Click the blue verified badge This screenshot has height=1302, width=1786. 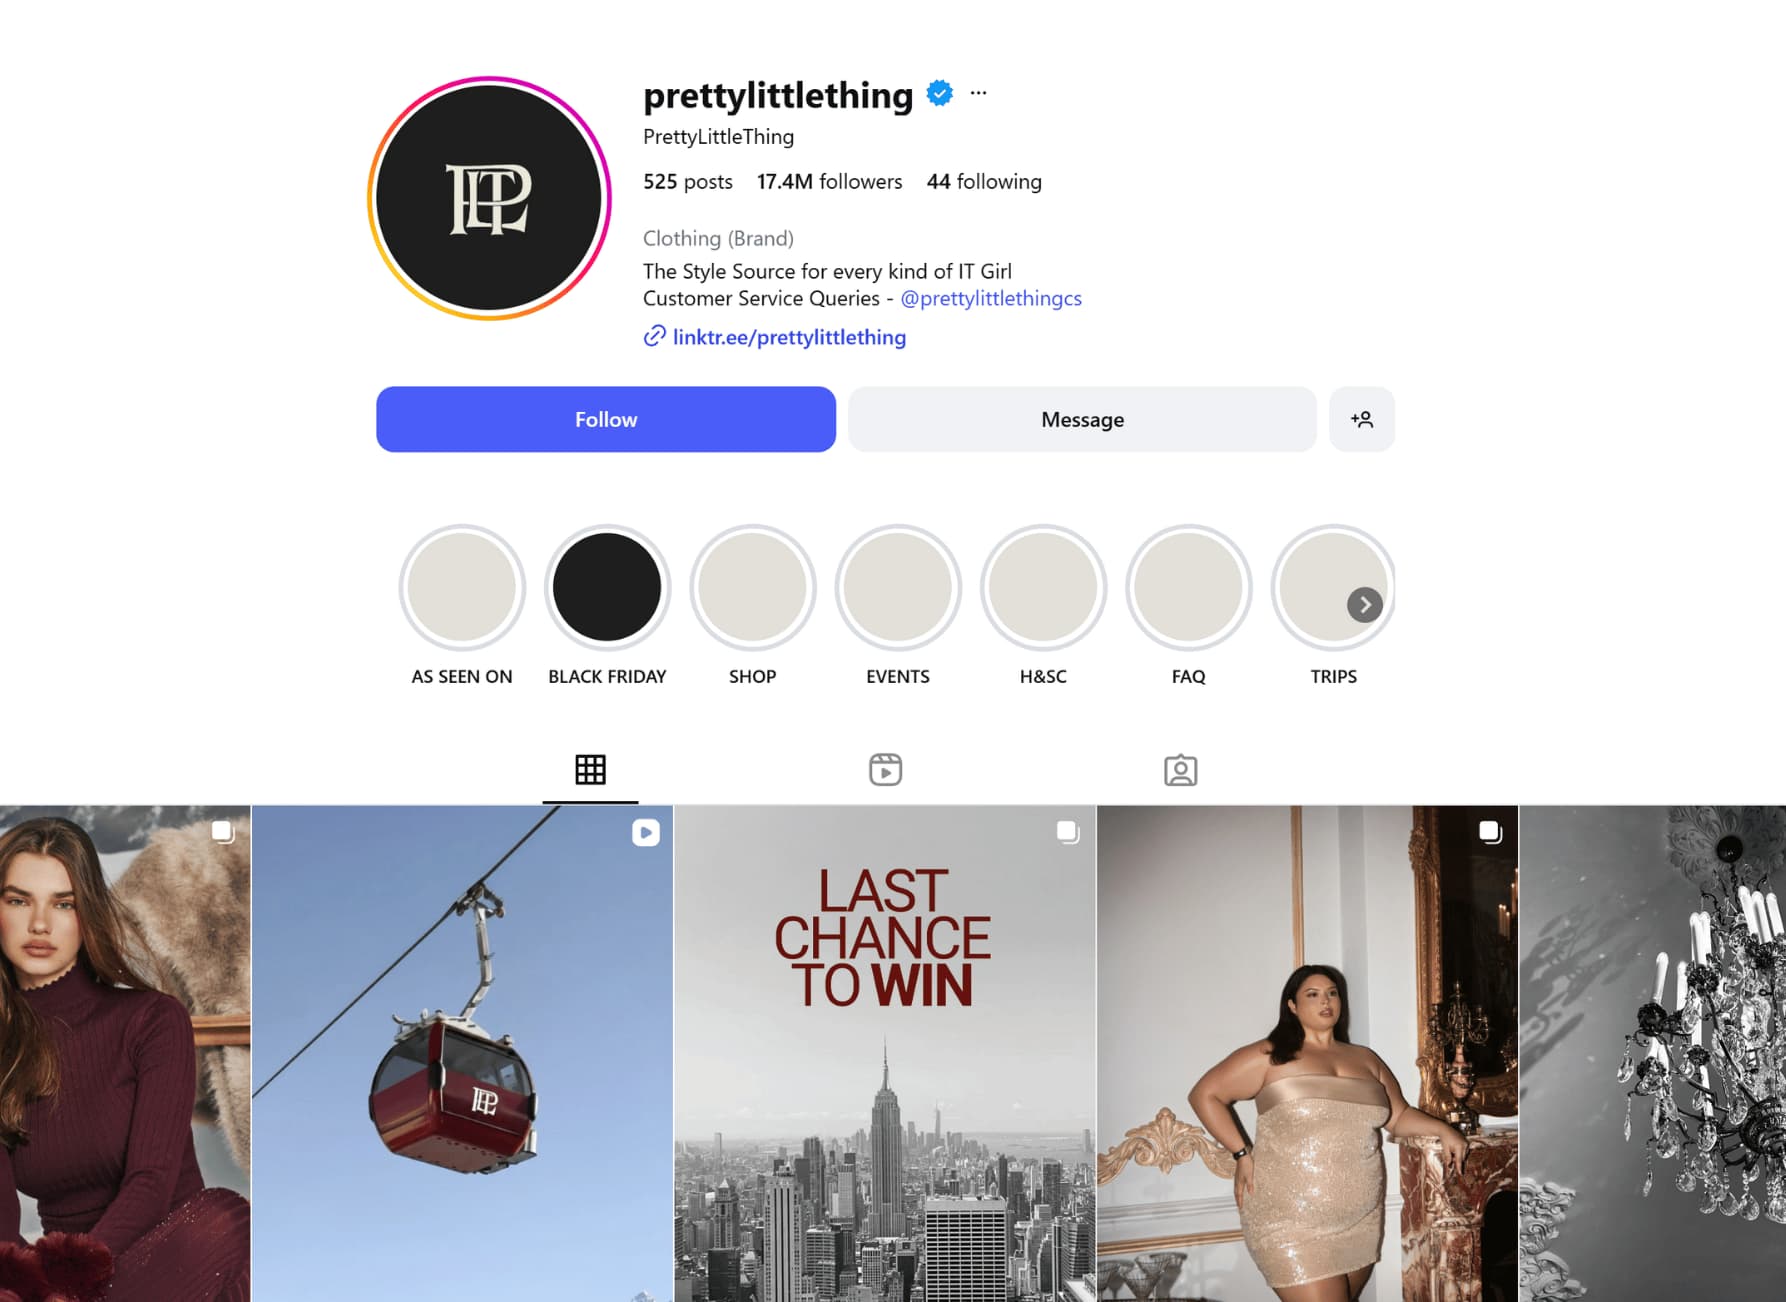[939, 93]
